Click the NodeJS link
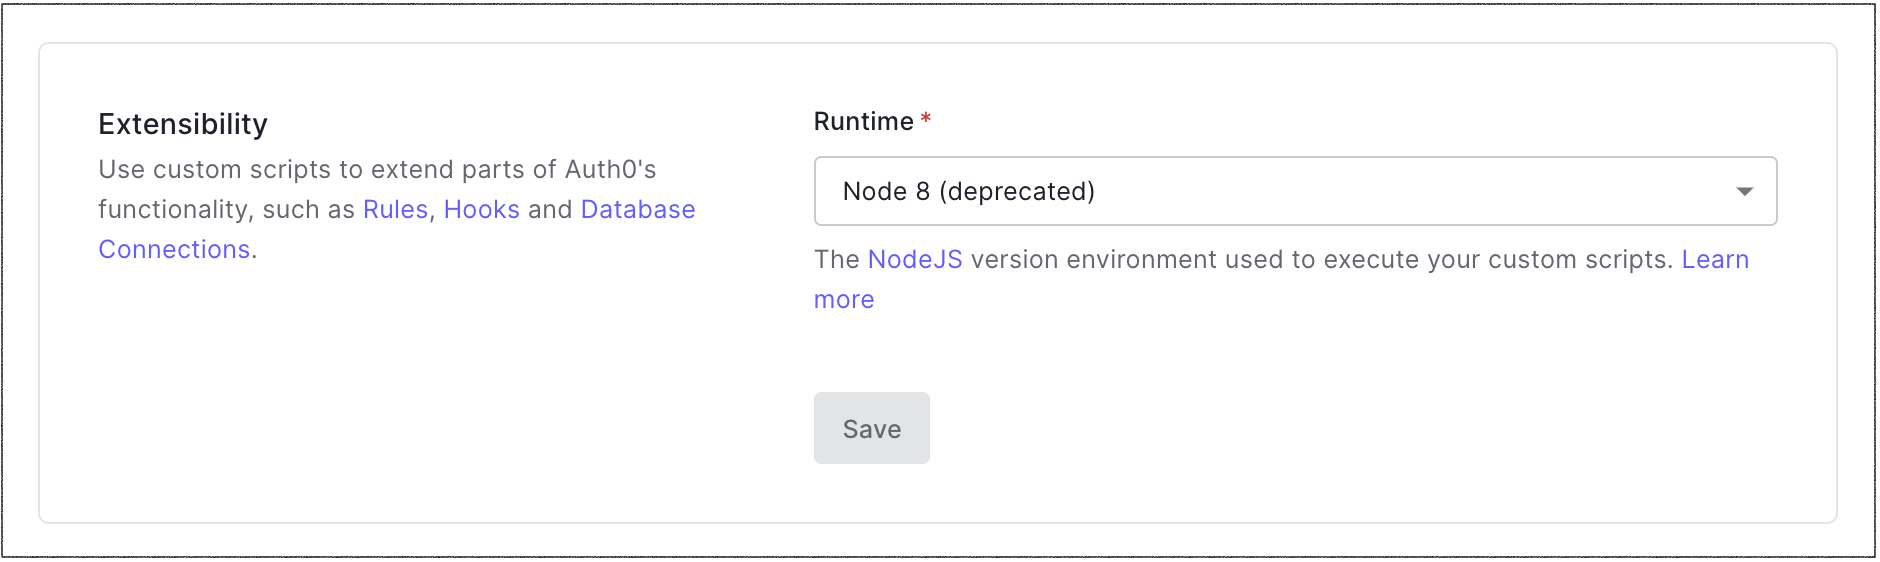This screenshot has width=1880, height=562. tap(914, 260)
